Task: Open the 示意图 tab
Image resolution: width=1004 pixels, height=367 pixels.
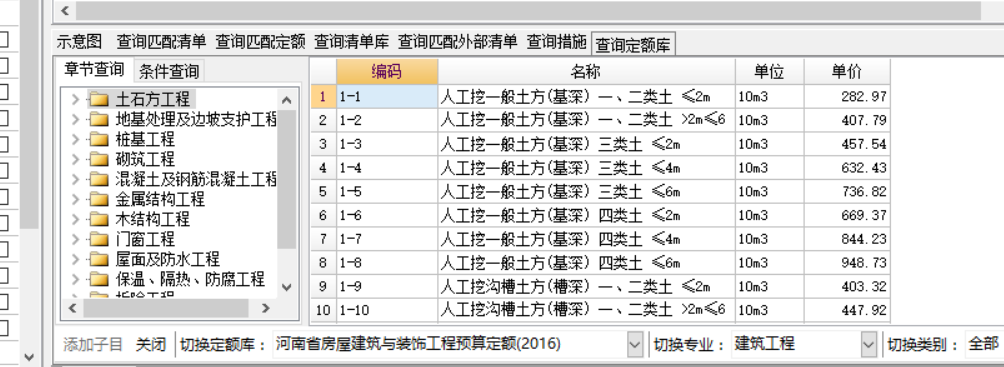Action: (x=79, y=42)
